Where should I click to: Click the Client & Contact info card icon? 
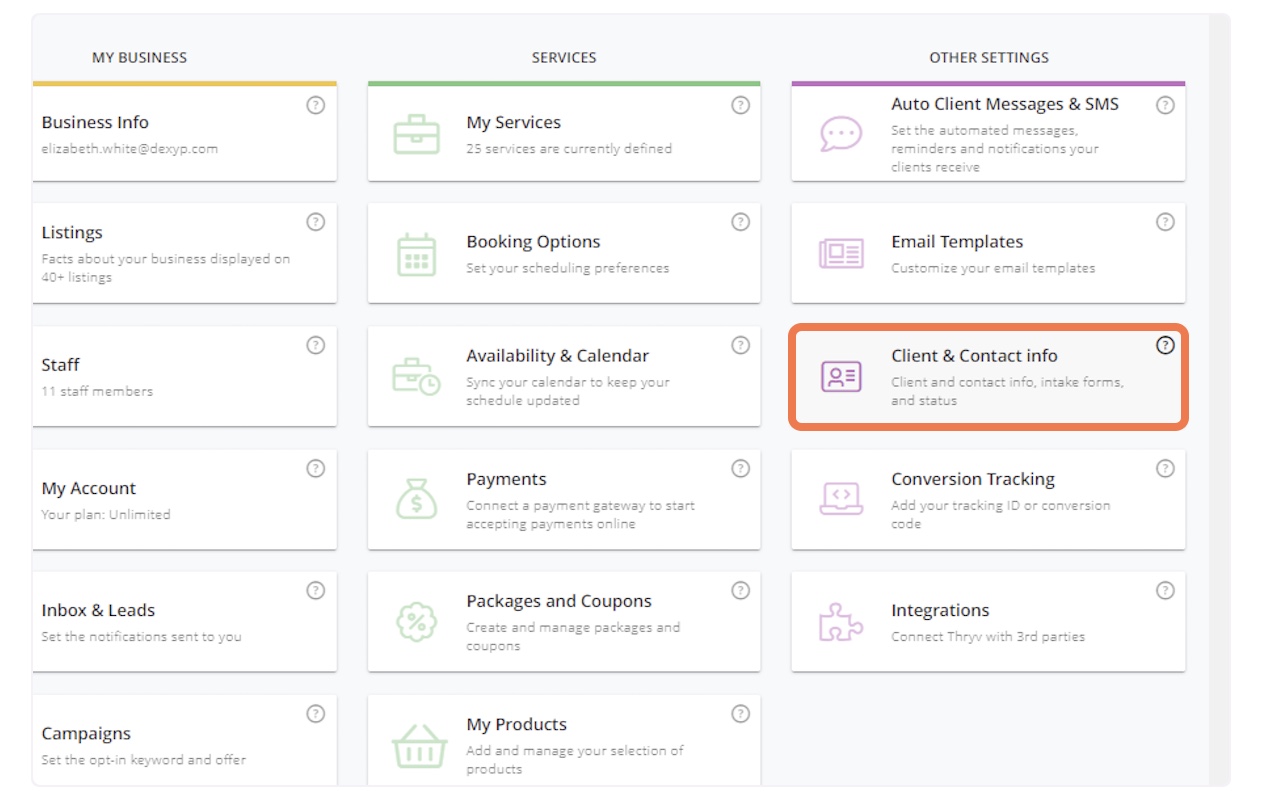pyautogui.click(x=840, y=377)
